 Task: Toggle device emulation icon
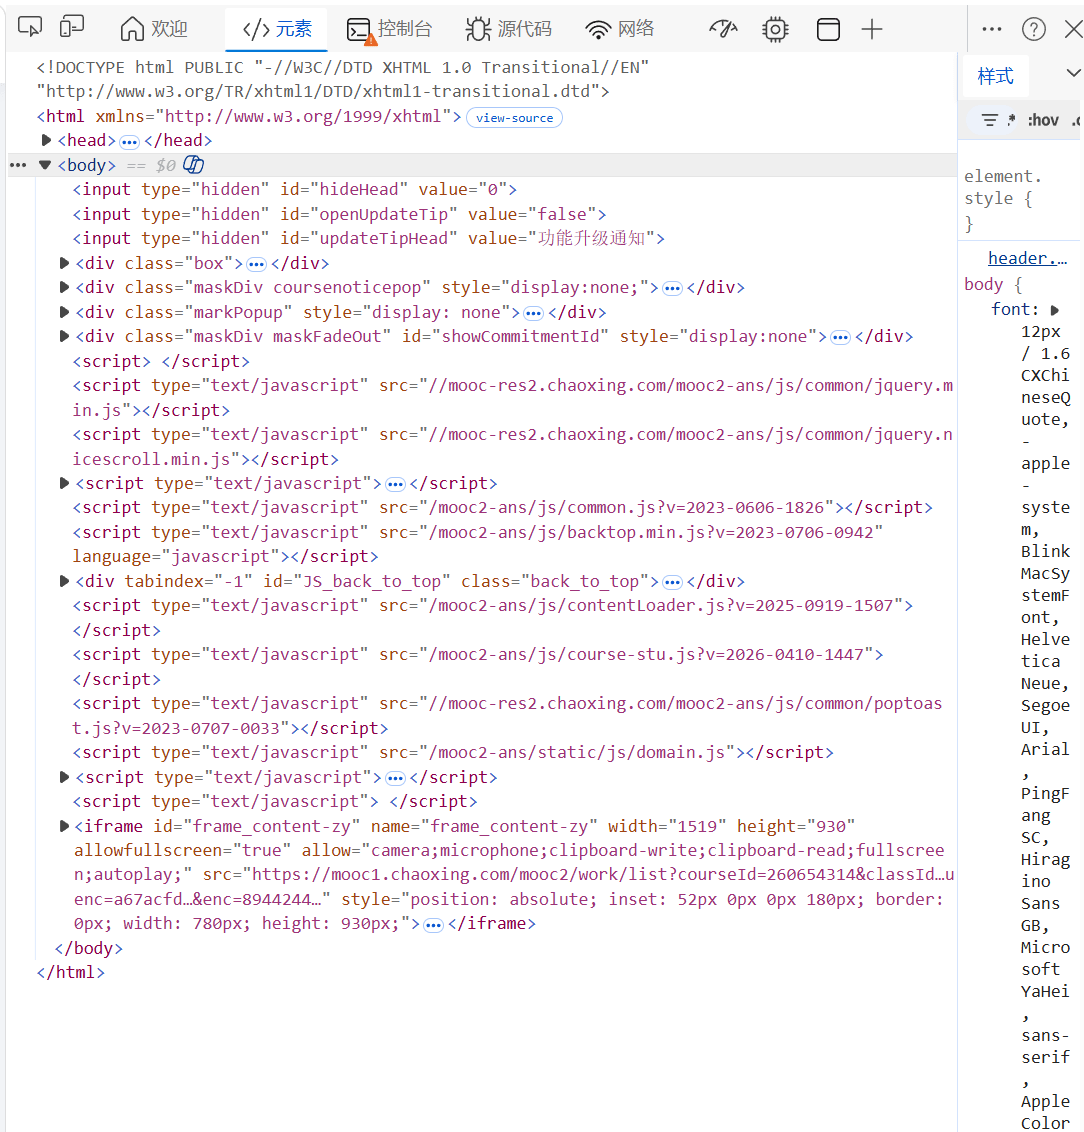(x=72, y=27)
